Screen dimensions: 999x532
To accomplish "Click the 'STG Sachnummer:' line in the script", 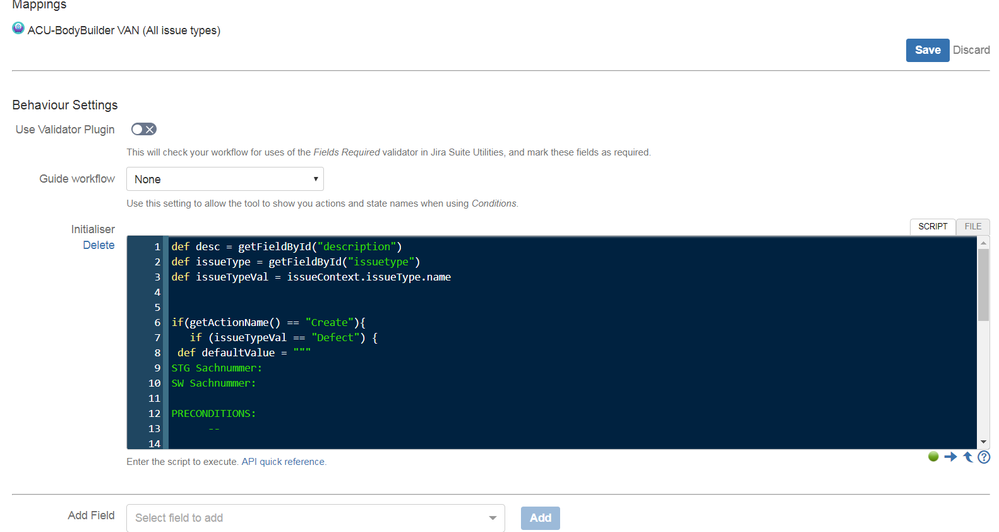I will 217,368.
